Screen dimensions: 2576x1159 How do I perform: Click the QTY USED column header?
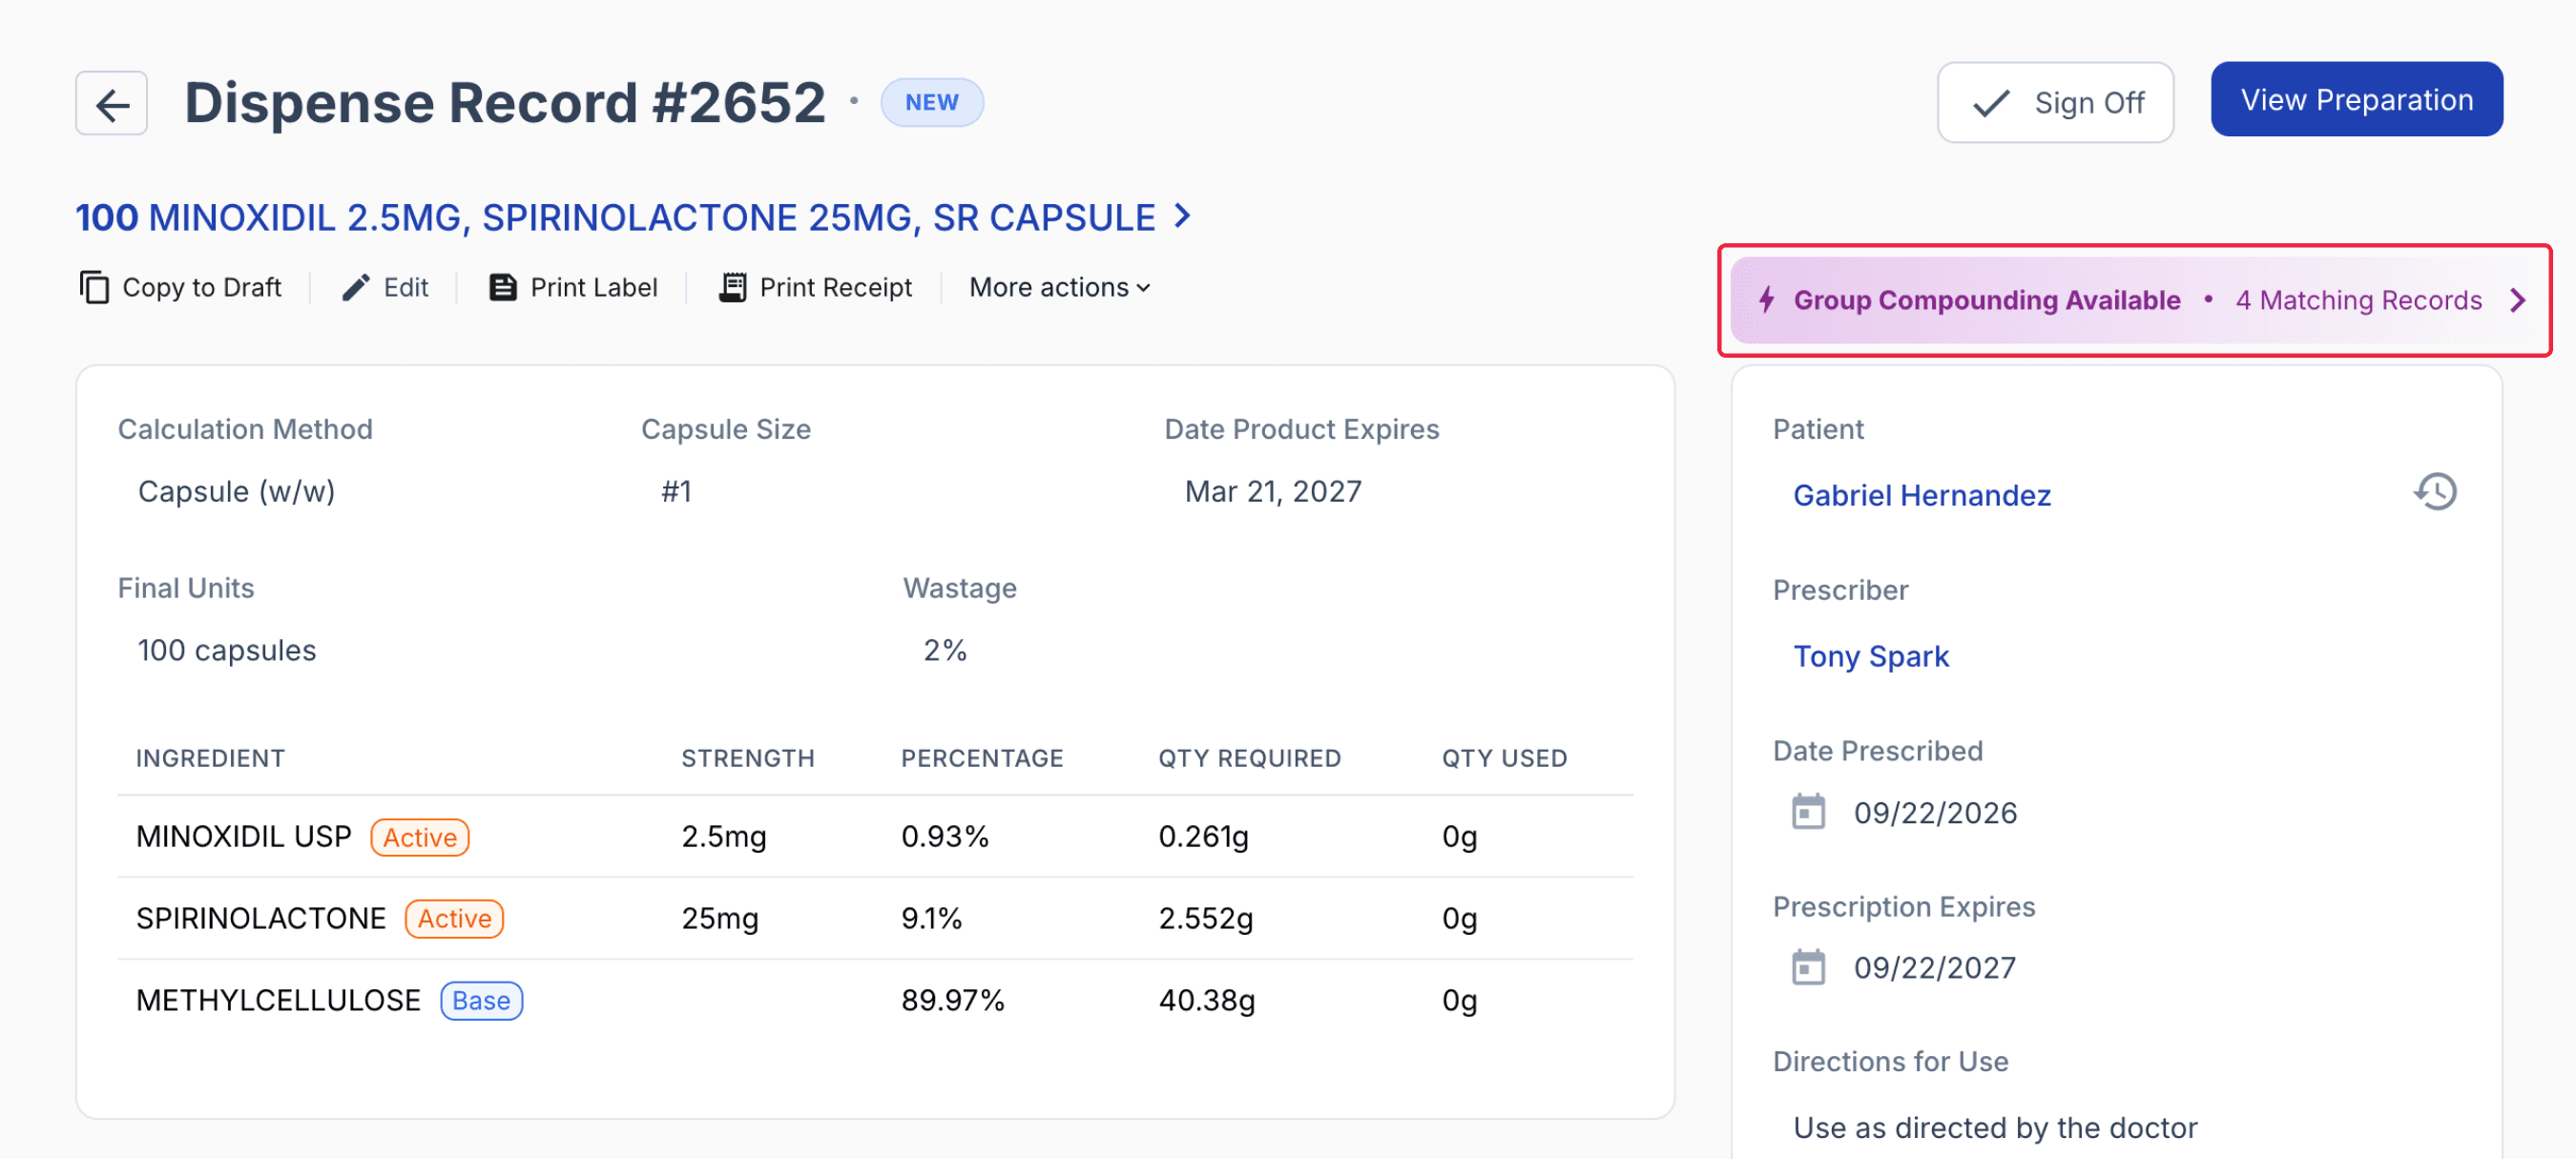[x=1504, y=758]
